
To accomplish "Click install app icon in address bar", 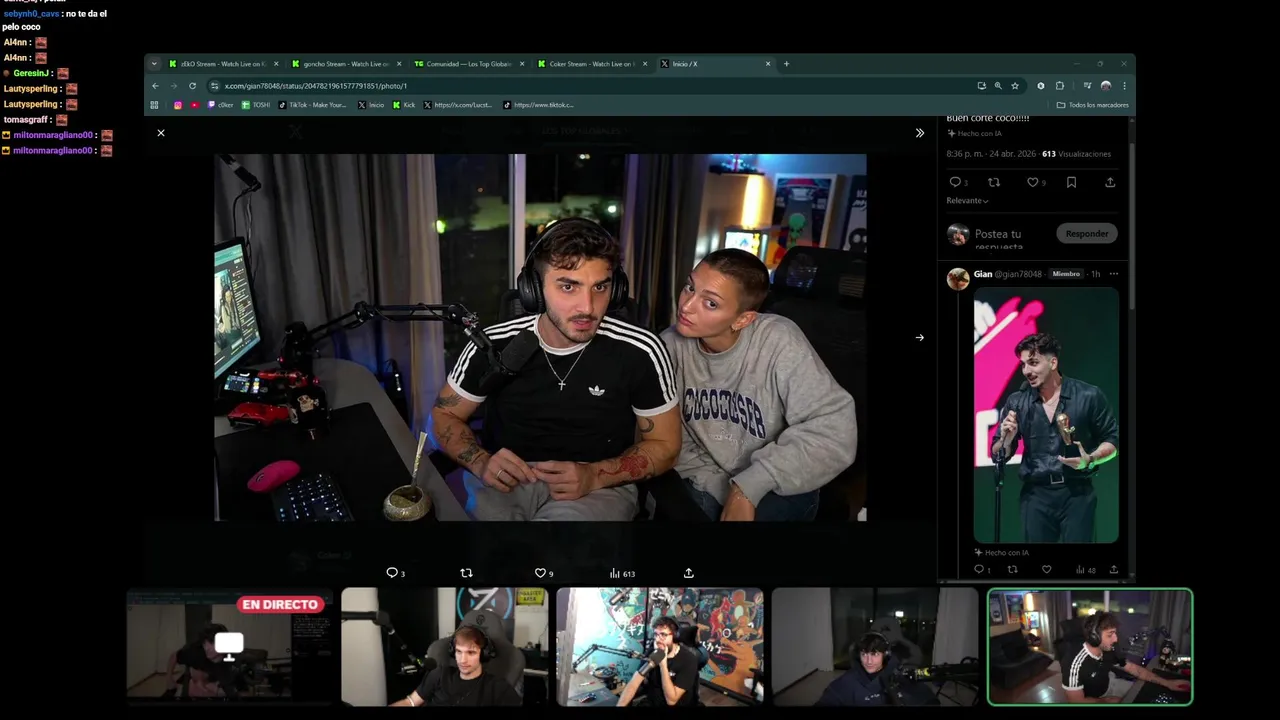I will pos(981,86).
